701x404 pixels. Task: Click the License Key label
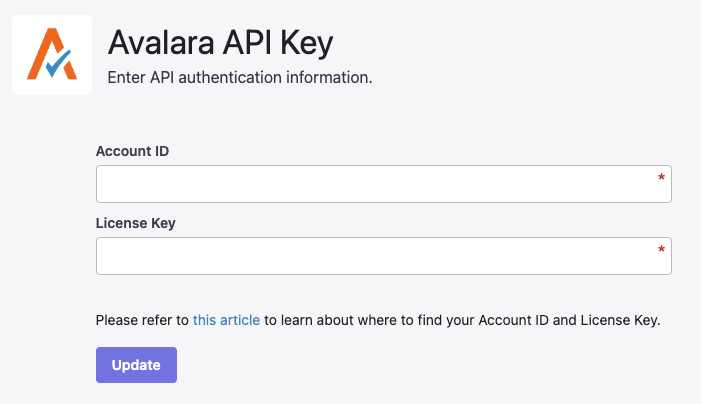point(136,223)
